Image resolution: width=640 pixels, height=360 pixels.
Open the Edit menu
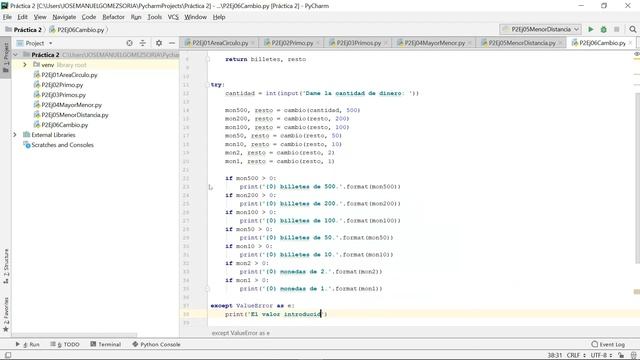[22, 17]
